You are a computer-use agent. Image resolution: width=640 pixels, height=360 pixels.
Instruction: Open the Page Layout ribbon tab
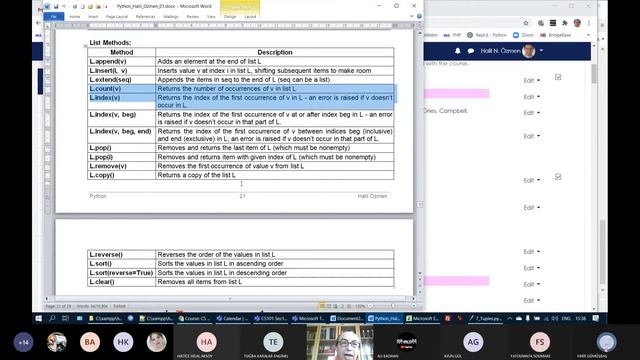117,17
